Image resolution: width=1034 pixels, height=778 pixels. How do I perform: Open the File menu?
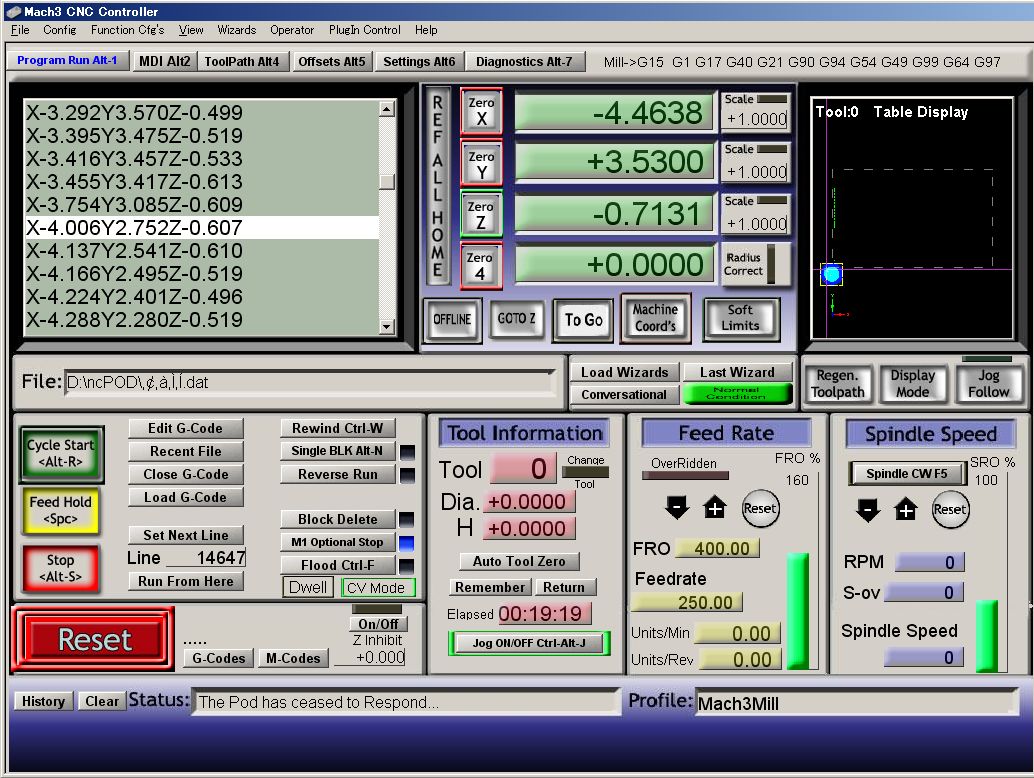coord(20,30)
